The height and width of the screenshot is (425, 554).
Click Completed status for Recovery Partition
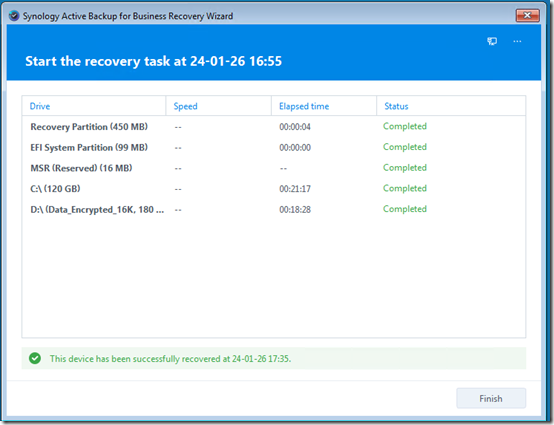(x=405, y=126)
